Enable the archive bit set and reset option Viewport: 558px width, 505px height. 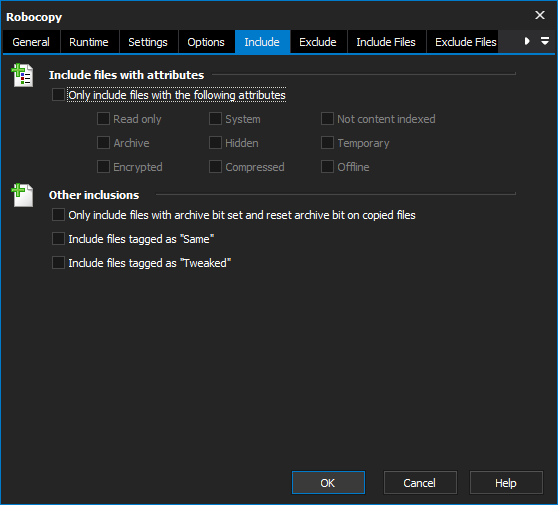click(58, 215)
